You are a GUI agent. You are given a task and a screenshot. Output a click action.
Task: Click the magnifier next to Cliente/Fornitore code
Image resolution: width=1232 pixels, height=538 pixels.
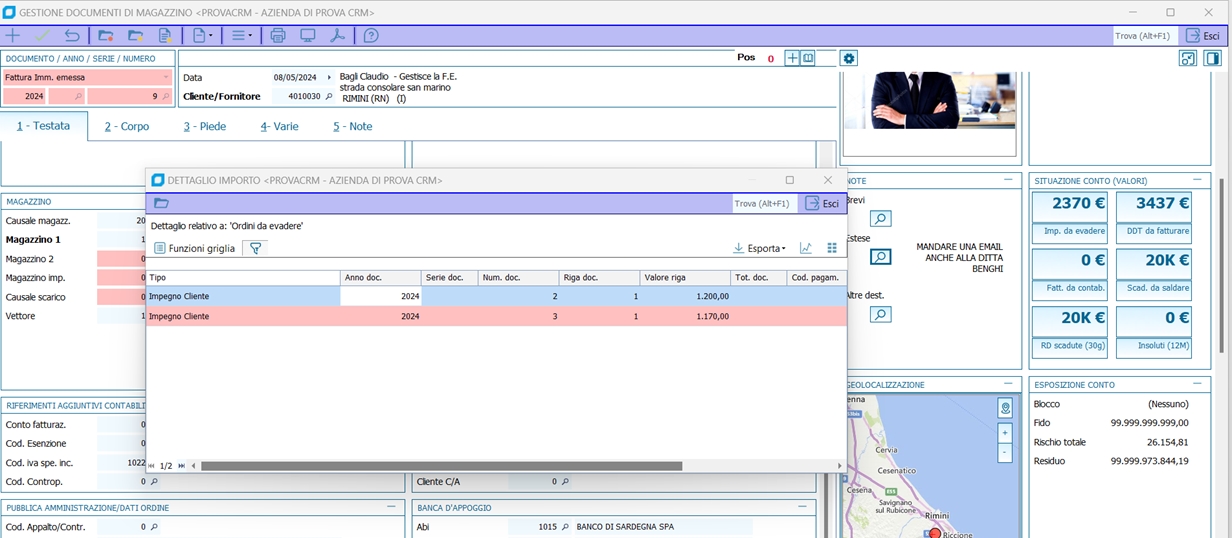329,97
